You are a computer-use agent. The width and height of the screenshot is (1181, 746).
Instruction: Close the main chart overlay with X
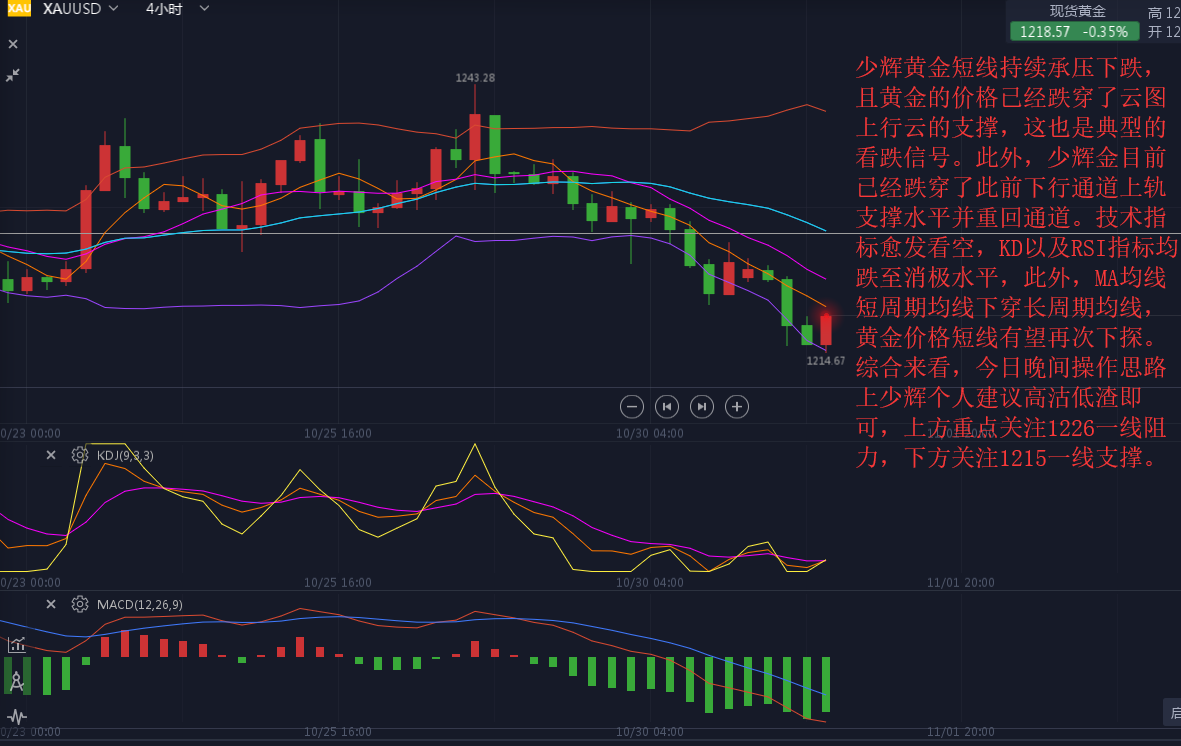click(x=13, y=44)
